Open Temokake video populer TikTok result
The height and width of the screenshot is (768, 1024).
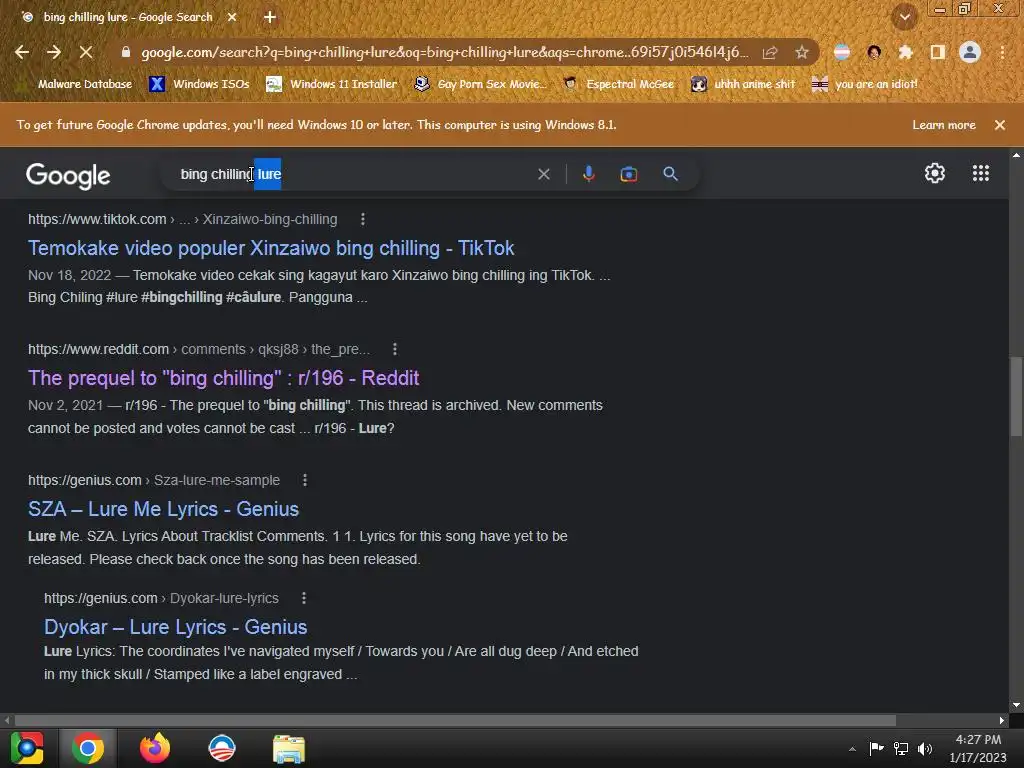coord(271,248)
